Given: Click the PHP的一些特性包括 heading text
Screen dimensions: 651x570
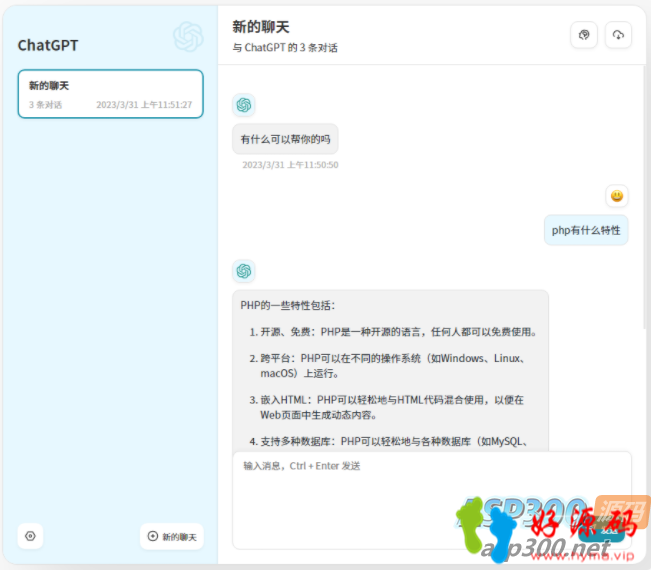Looking at the screenshot, I should click(x=287, y=306).
